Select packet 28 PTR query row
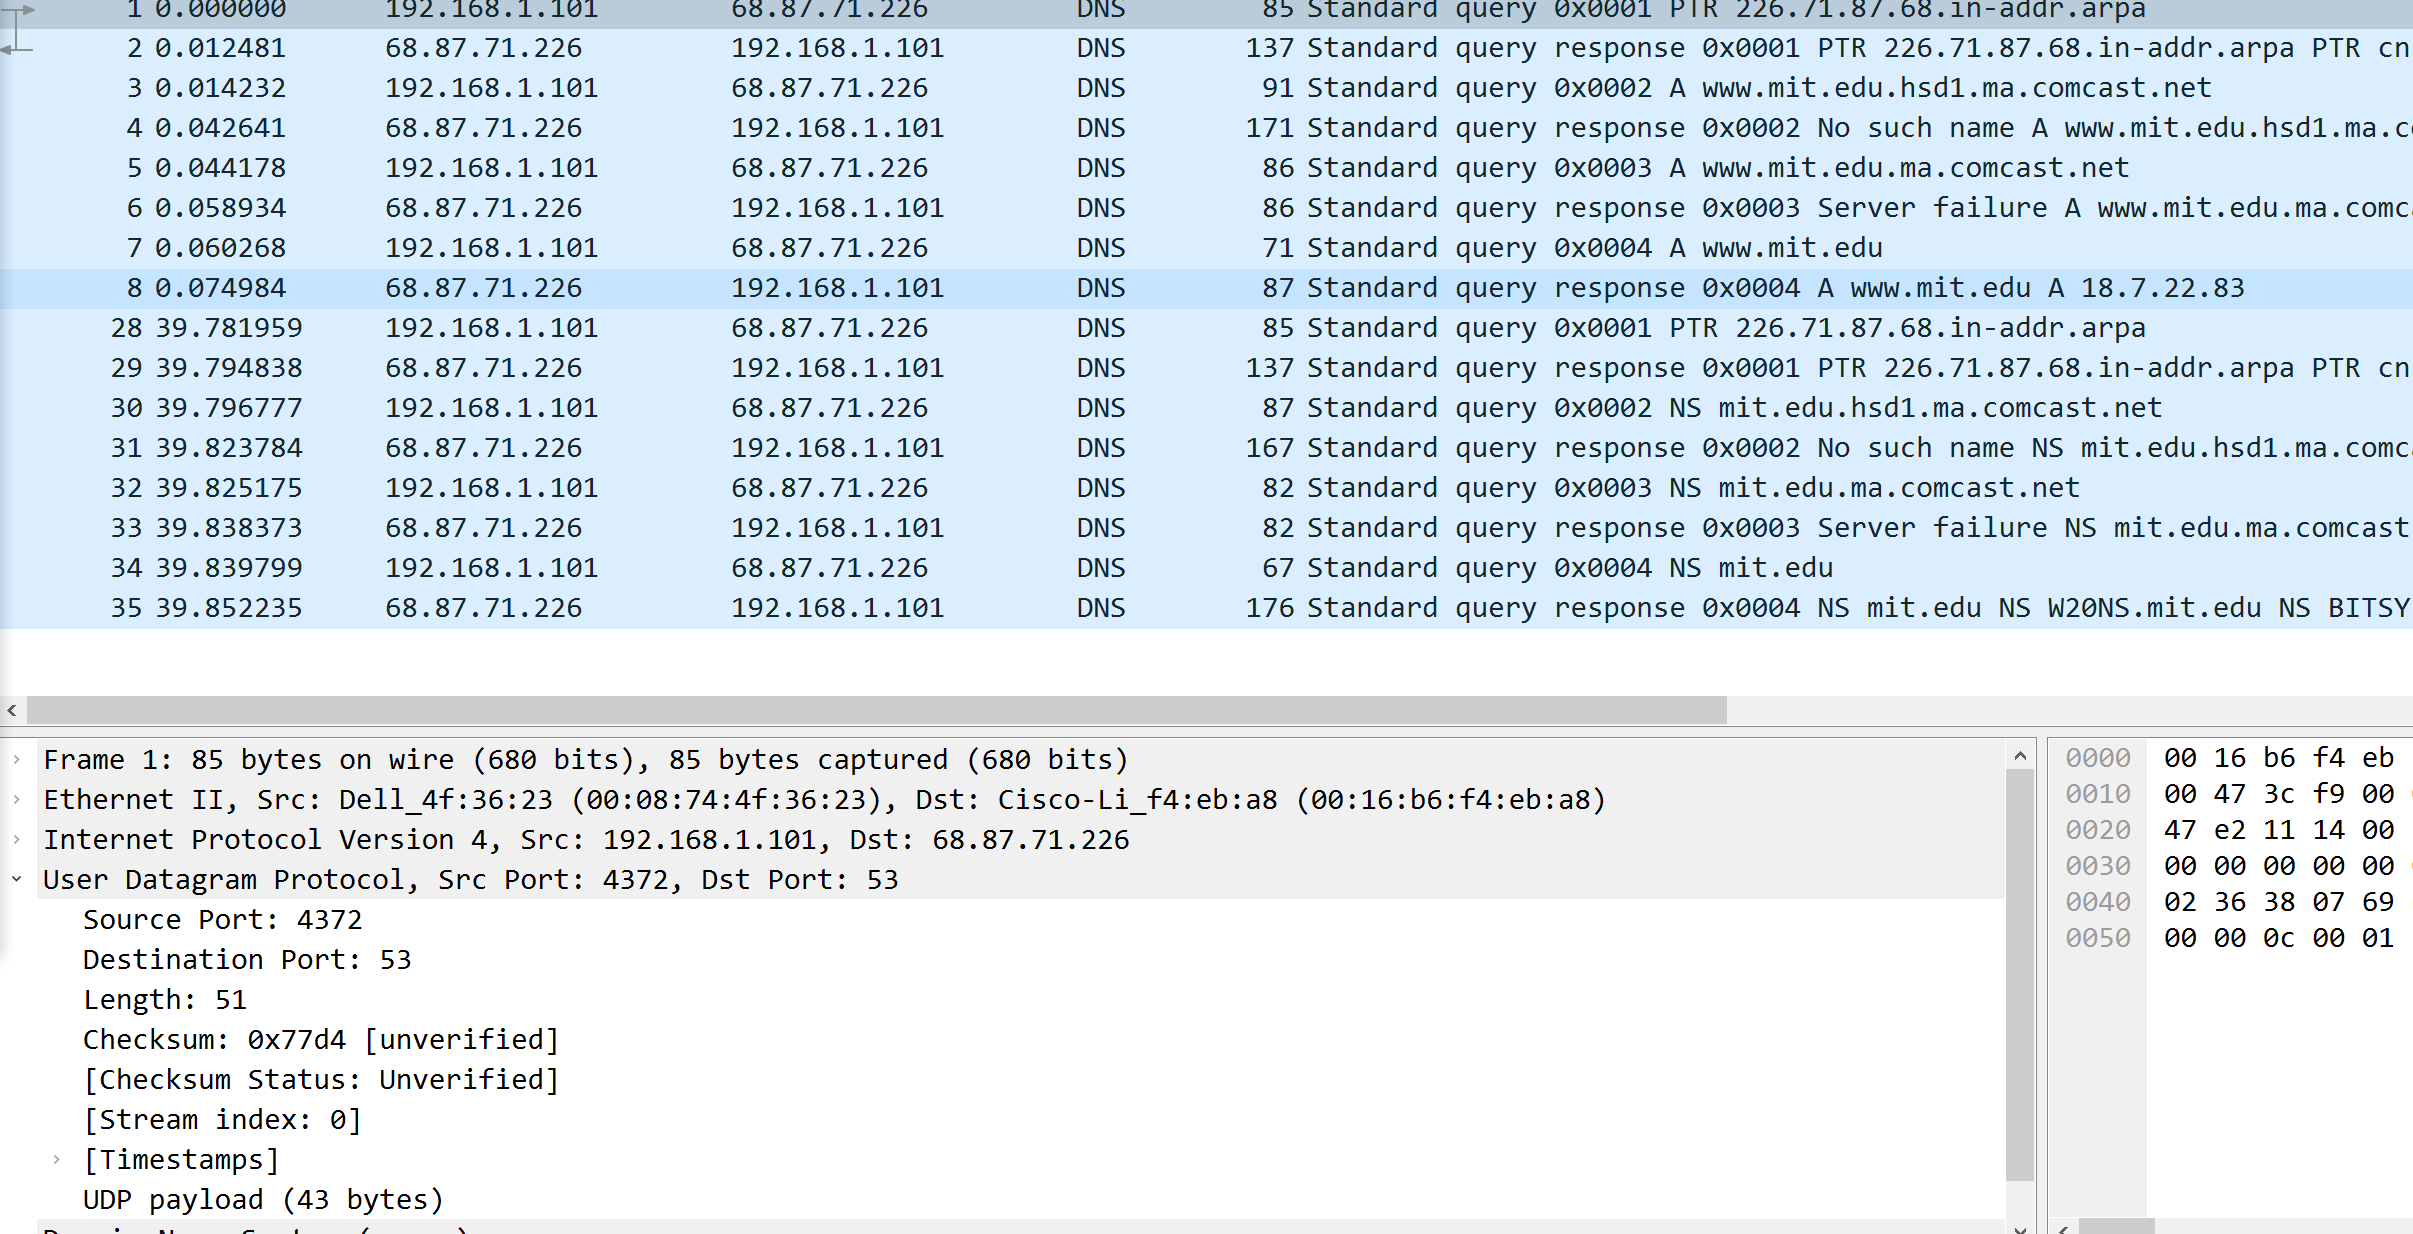The height and width of the screenshot is (1234, 2413). pos(1206,328)
